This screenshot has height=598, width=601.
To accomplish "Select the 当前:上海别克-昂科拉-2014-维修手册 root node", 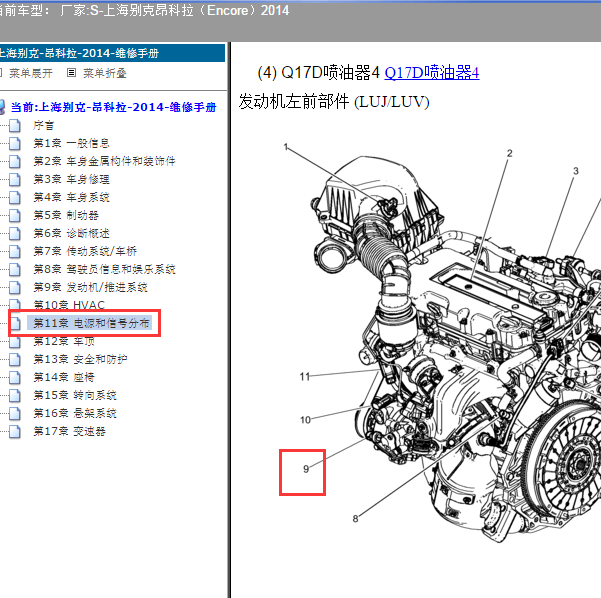I will tap(113, 107).
